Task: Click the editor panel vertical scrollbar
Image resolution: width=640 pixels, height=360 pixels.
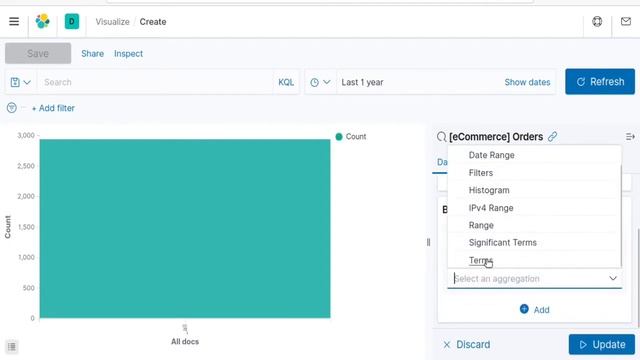Action: coord(638,278)
